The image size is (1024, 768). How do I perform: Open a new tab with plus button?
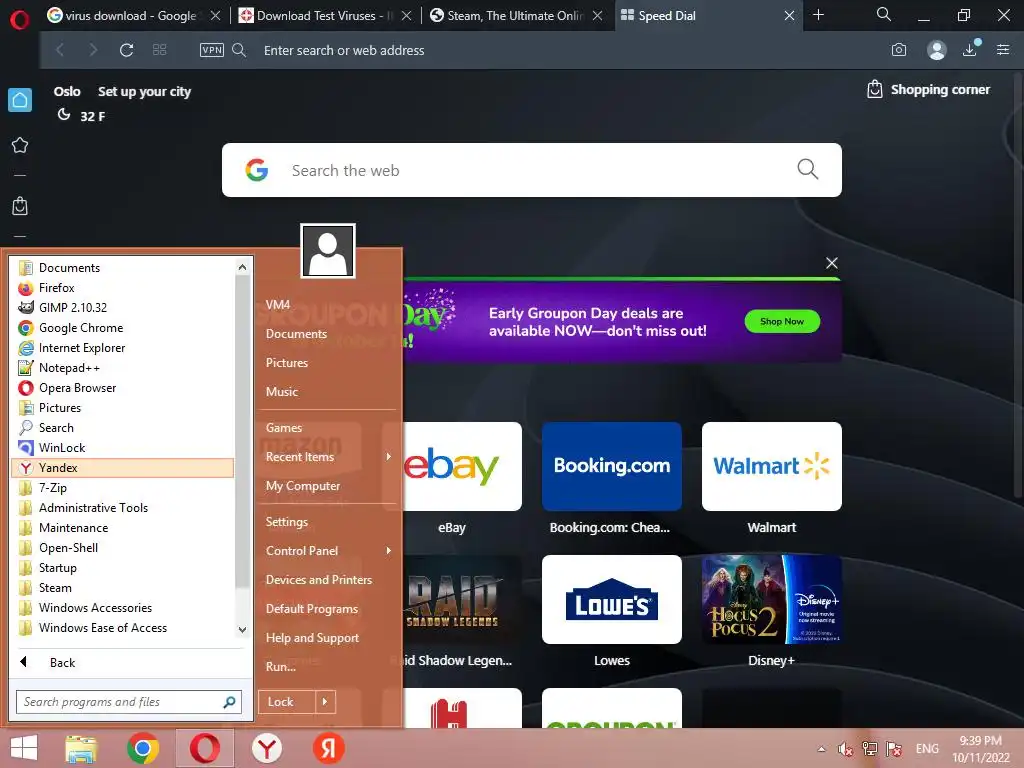818,14
